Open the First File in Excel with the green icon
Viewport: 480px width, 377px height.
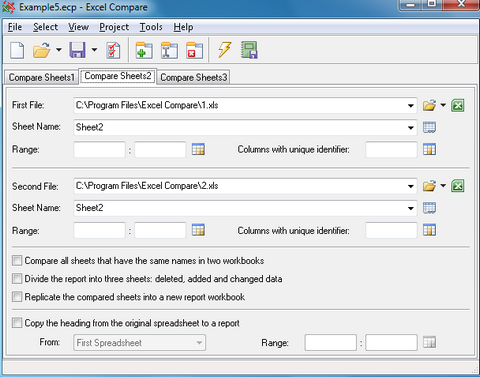point(458,105)
